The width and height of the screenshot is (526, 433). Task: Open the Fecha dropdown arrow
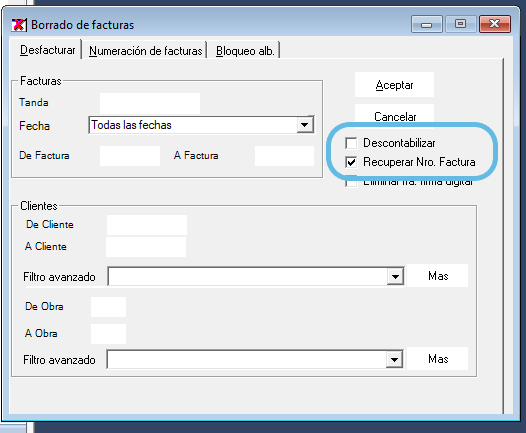click(x=305, y=125)
